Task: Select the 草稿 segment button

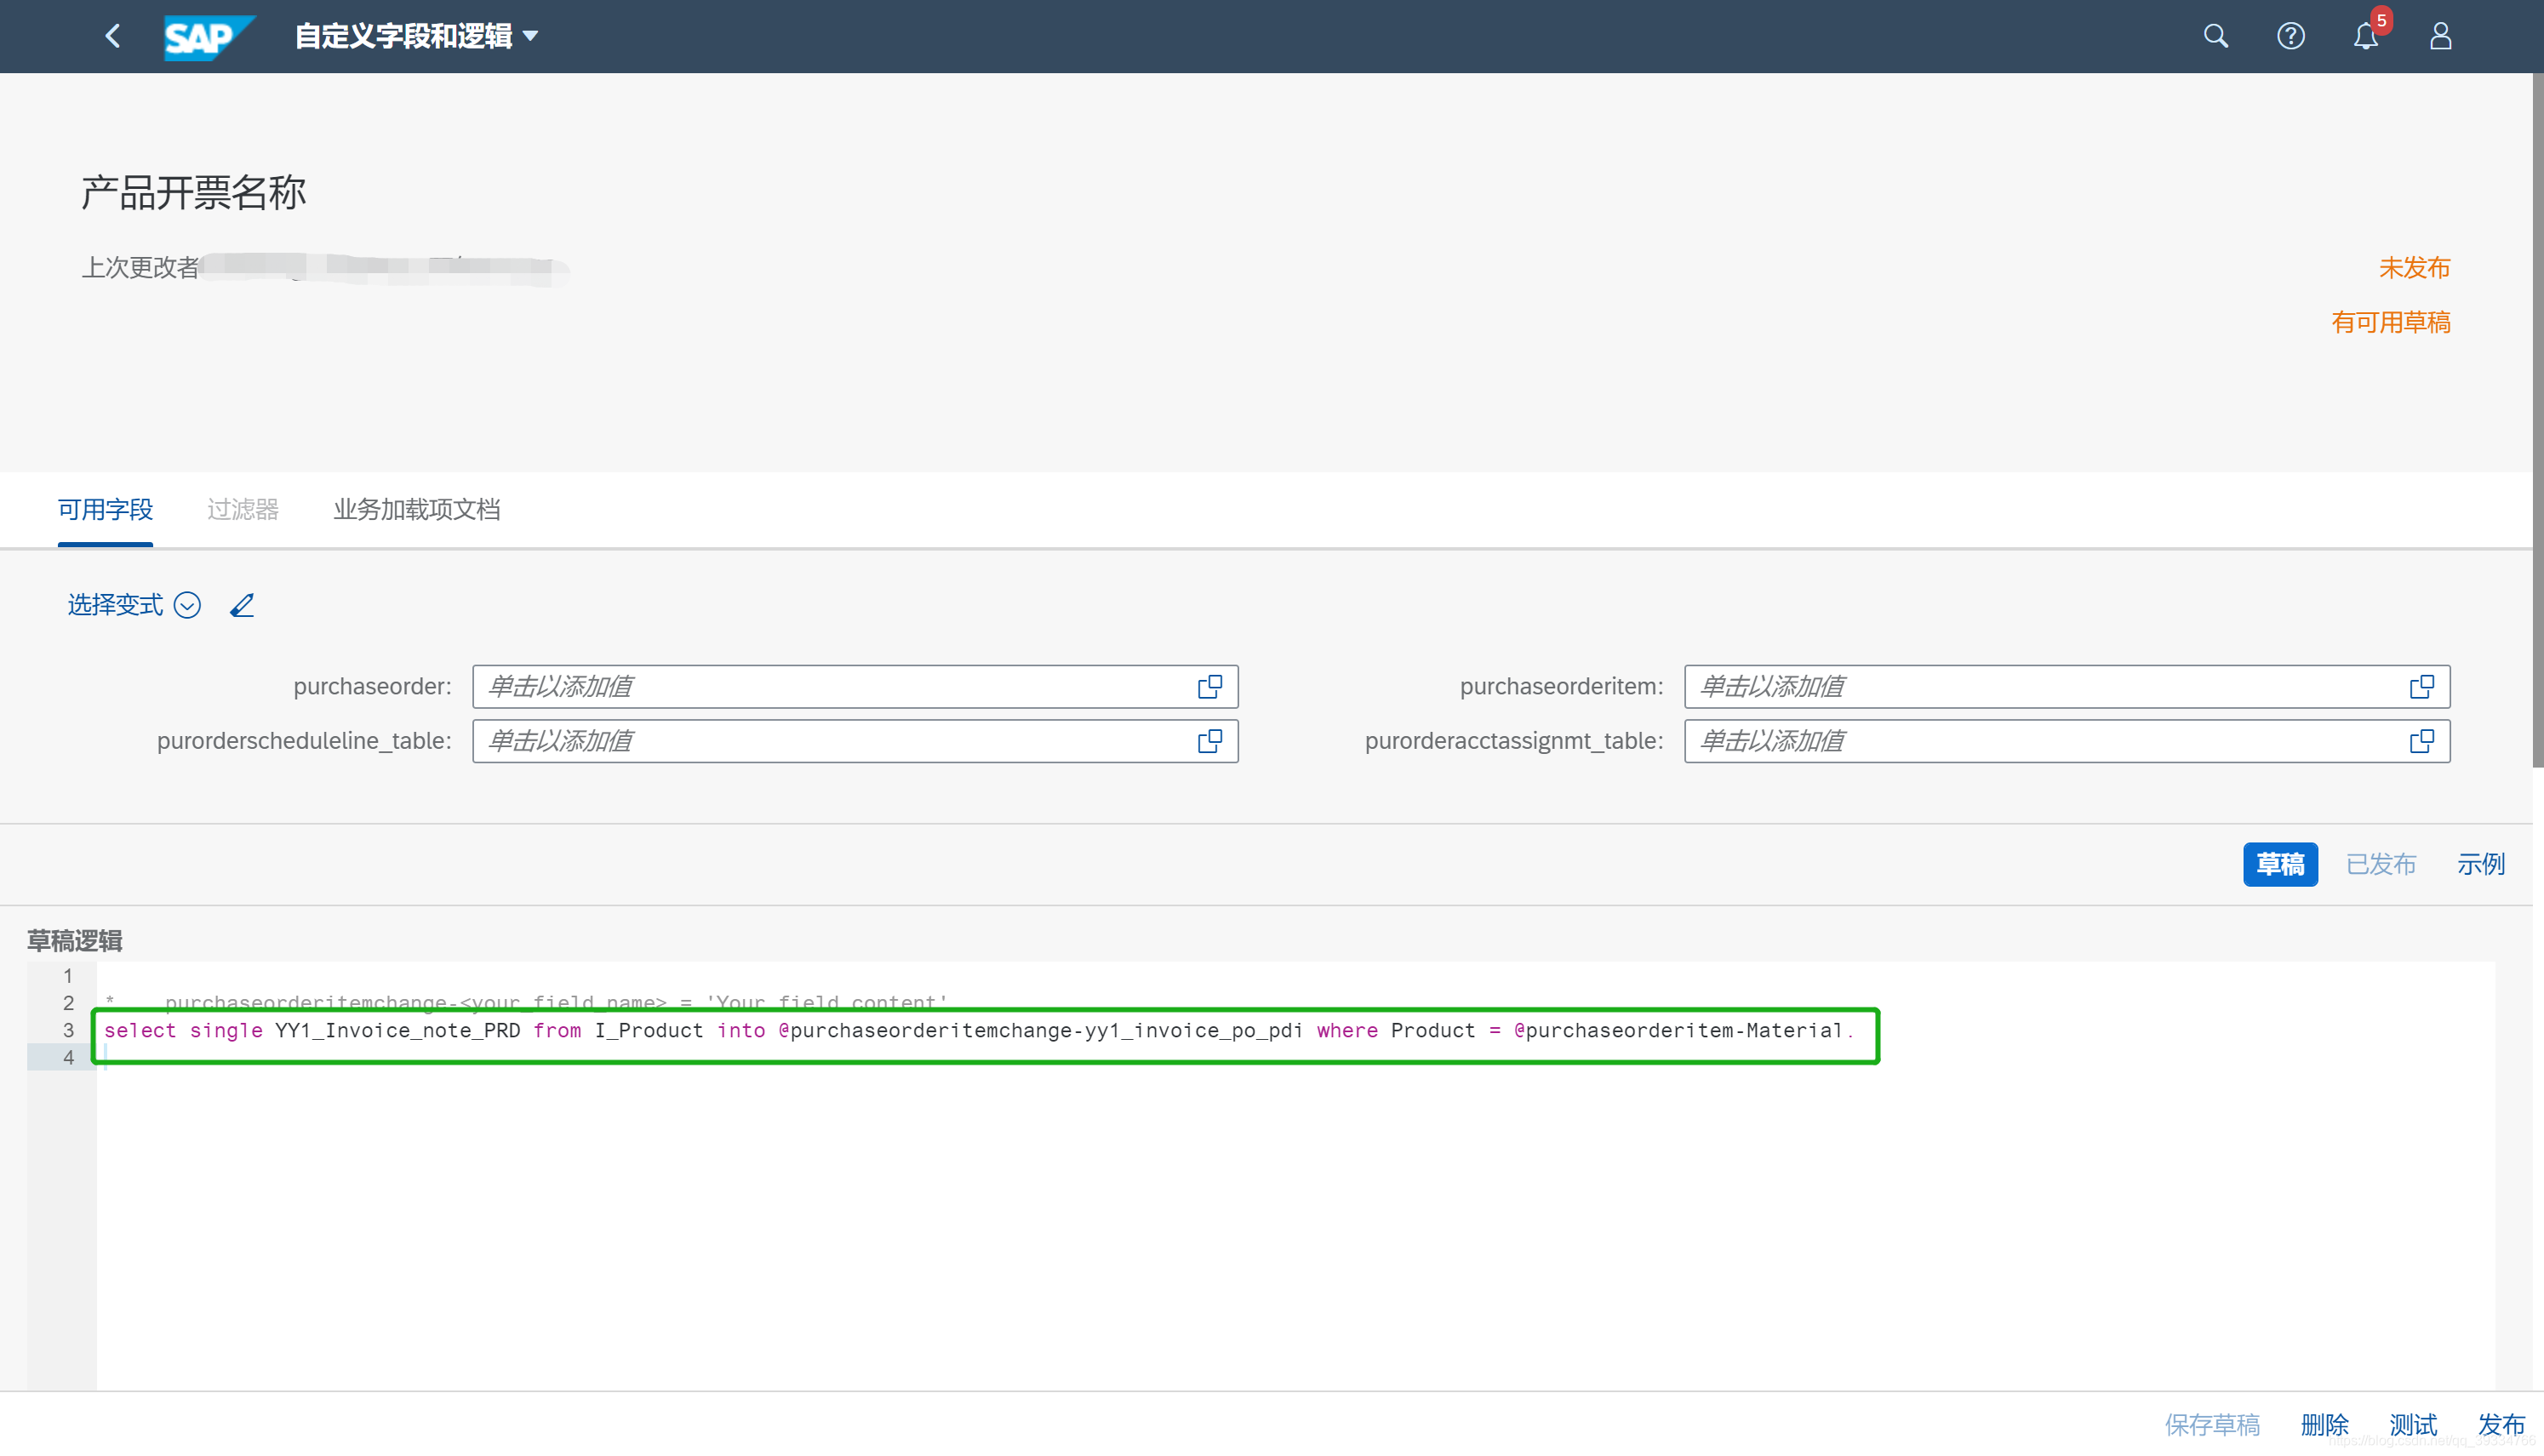Action: 2280,864
